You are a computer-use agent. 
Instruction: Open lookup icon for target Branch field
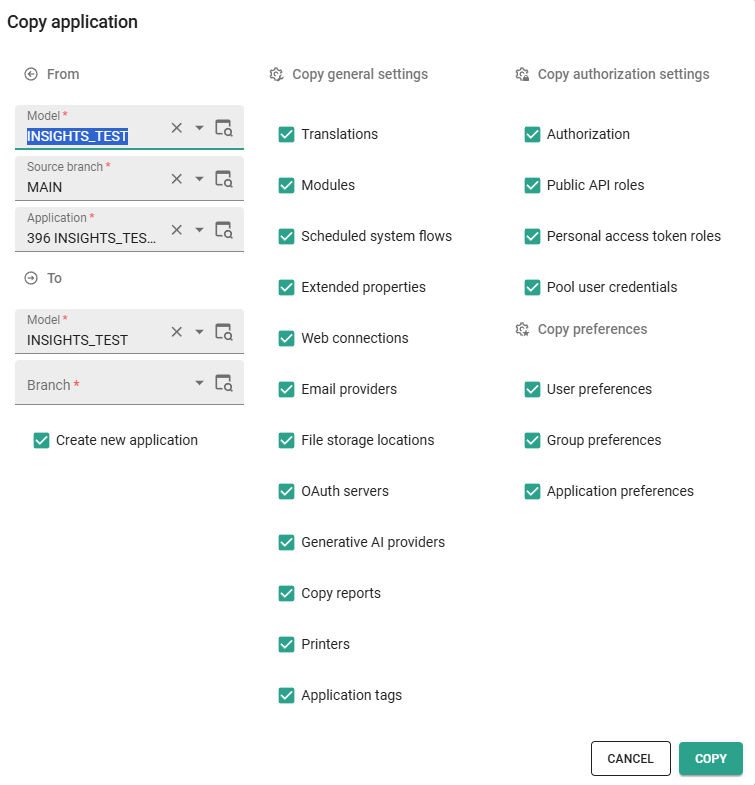click(x=224, y=383)
